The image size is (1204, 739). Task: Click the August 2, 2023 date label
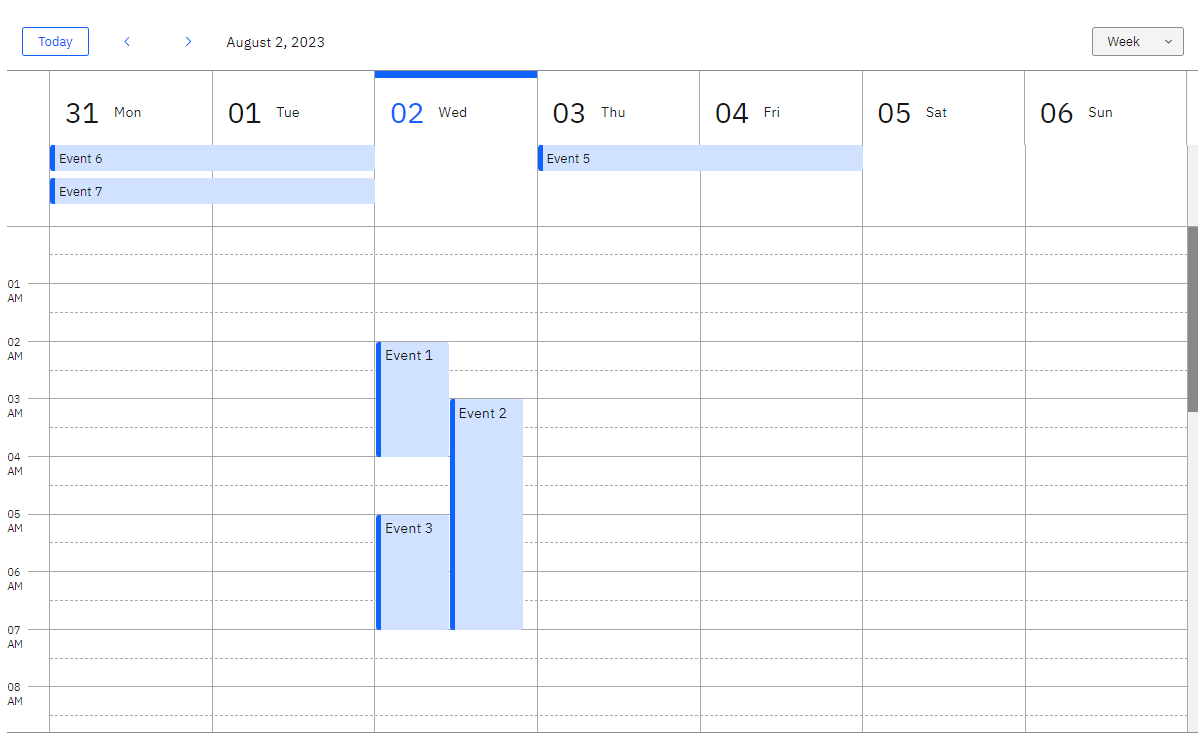pos(275,42)
